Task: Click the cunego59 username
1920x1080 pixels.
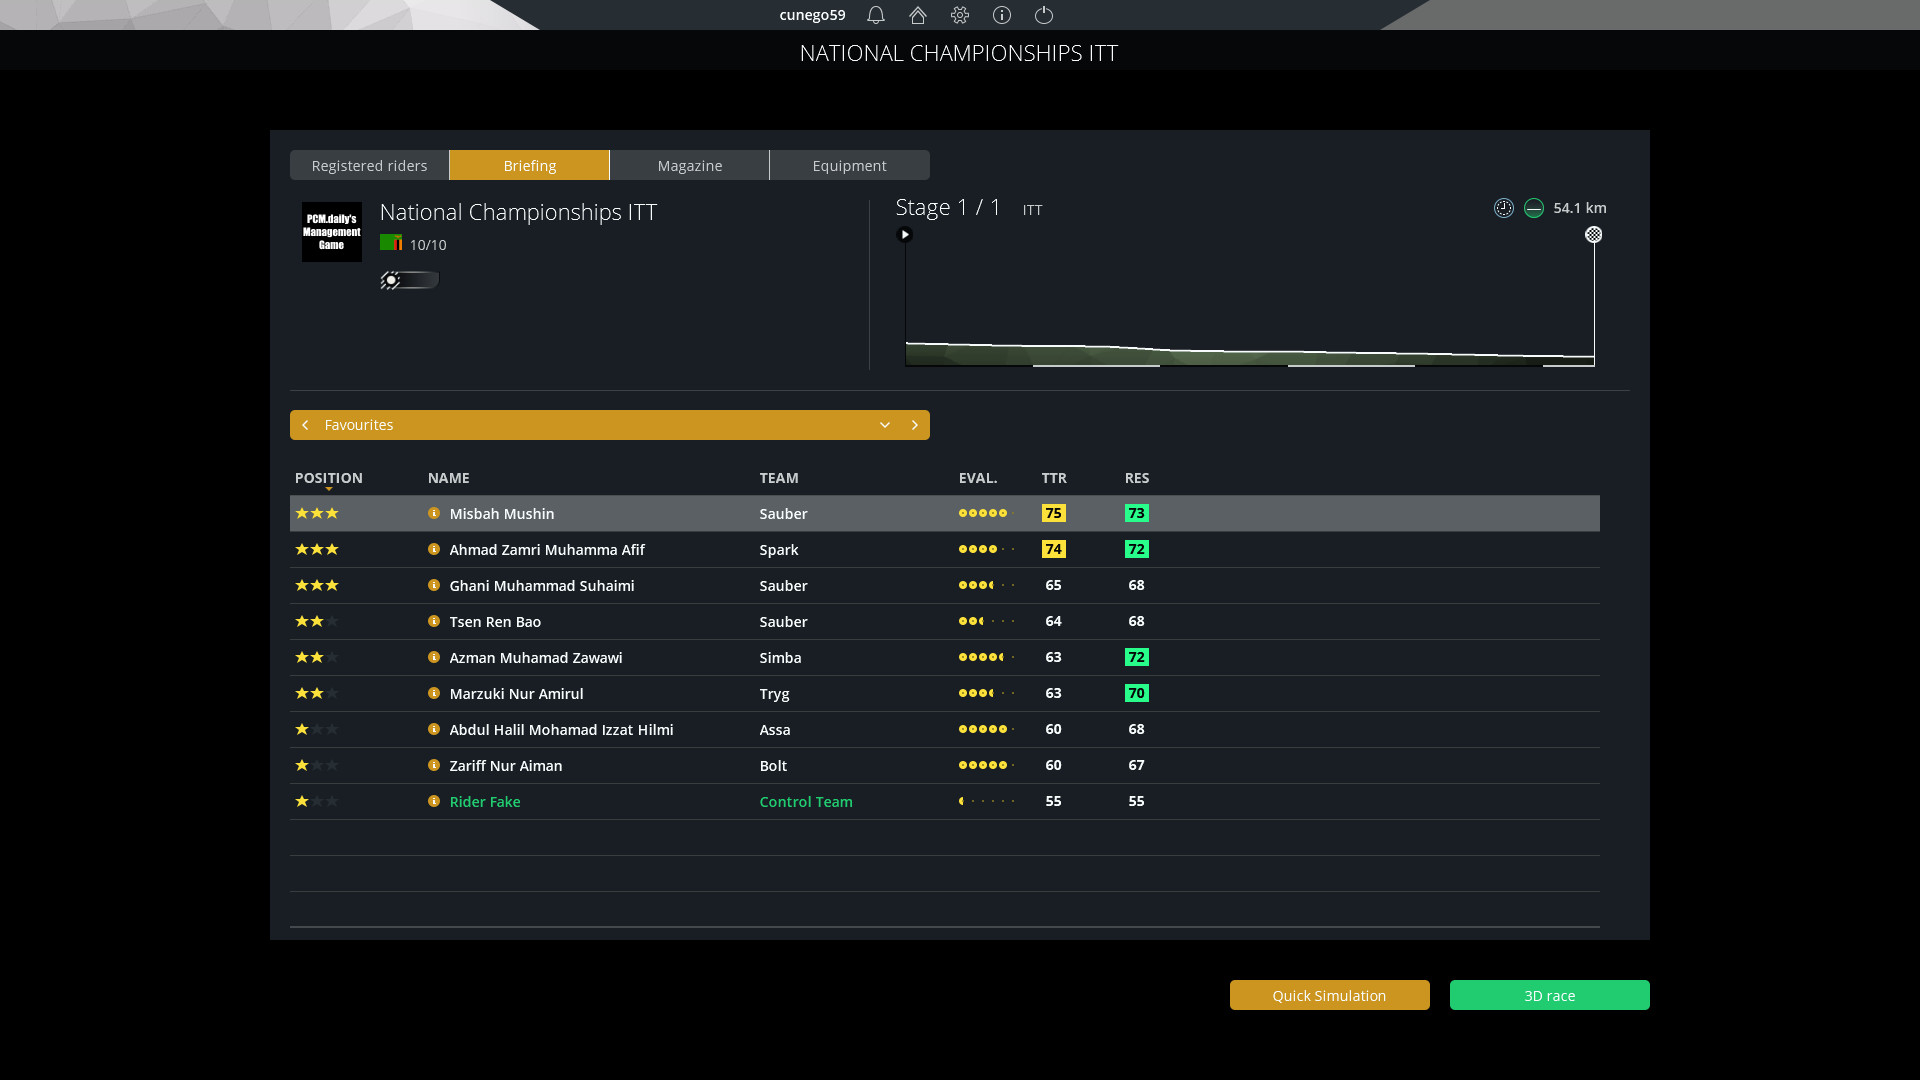Action: coord(812,15)
